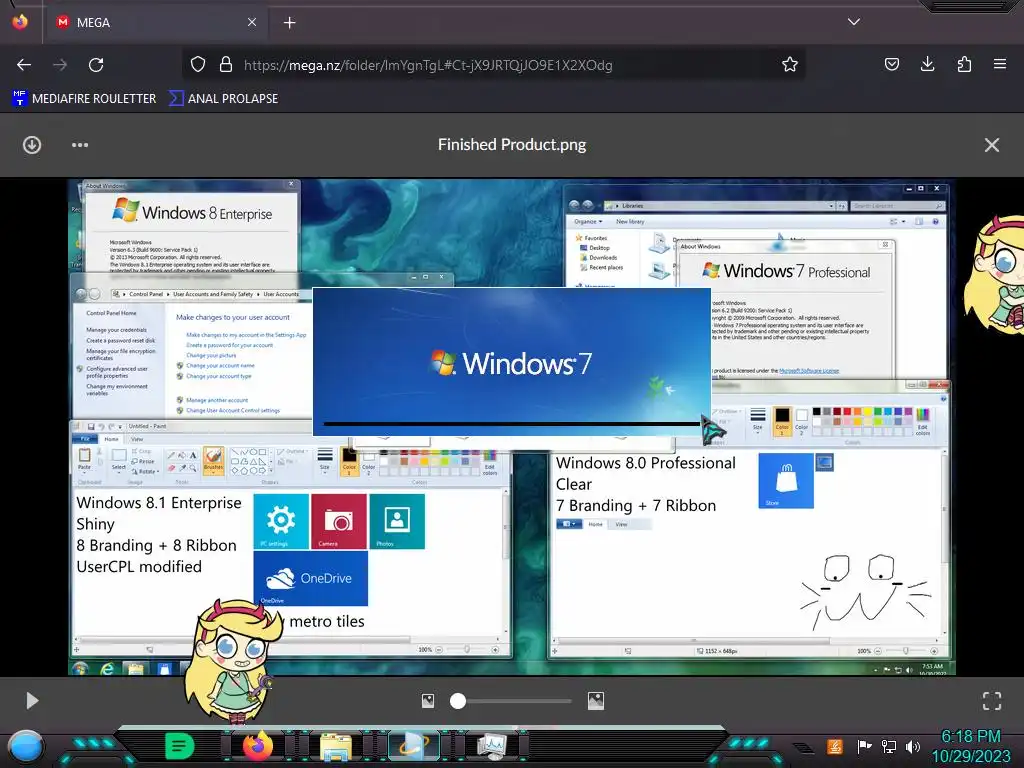
Task: Switch to the MEGA tab
Action: pos(157,22)
